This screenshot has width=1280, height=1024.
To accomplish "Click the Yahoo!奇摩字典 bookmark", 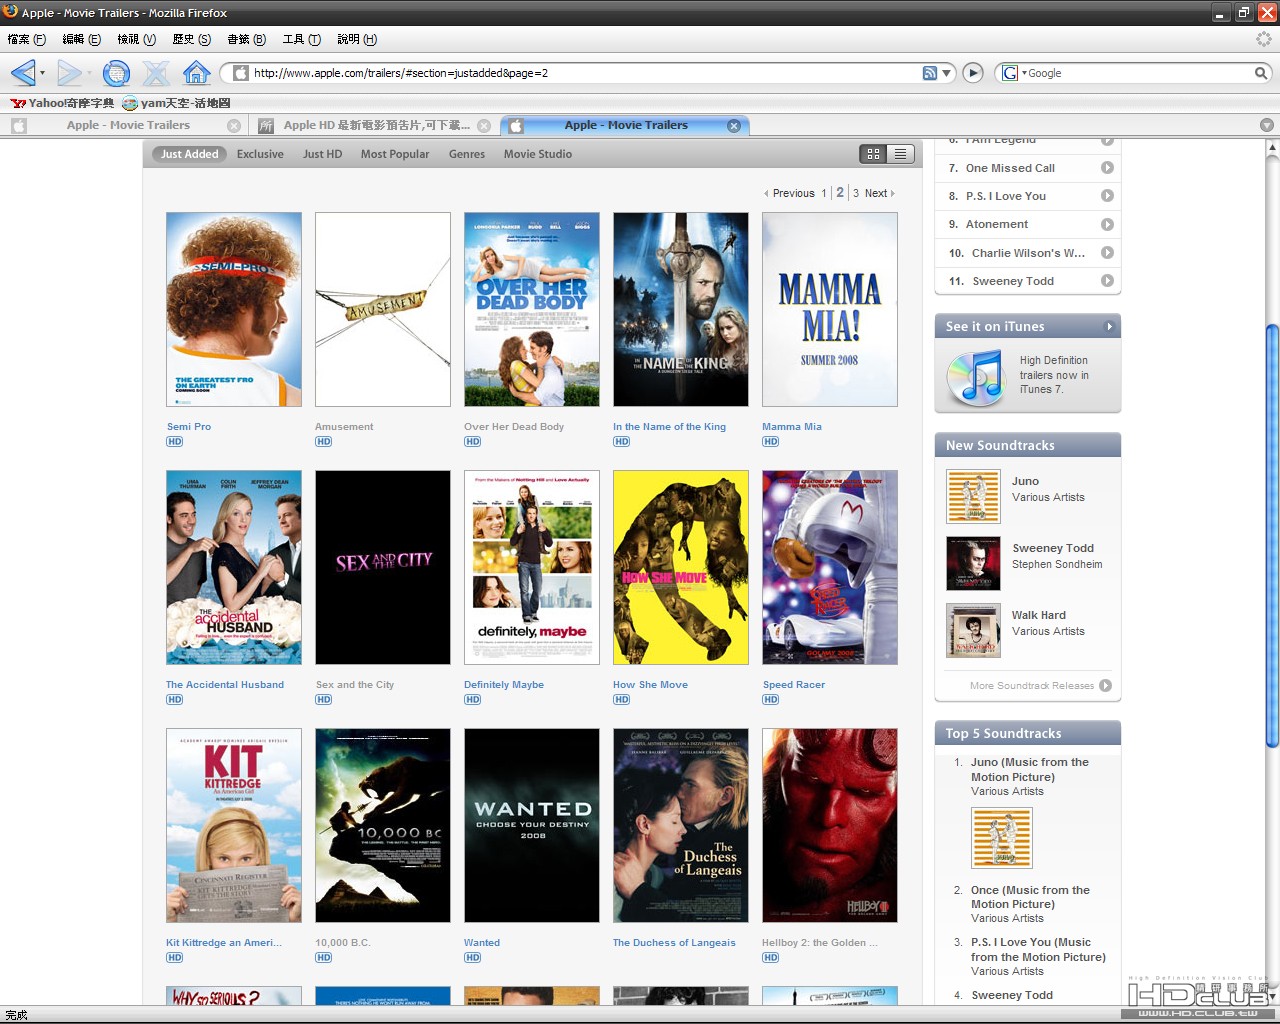I will 63,103.
